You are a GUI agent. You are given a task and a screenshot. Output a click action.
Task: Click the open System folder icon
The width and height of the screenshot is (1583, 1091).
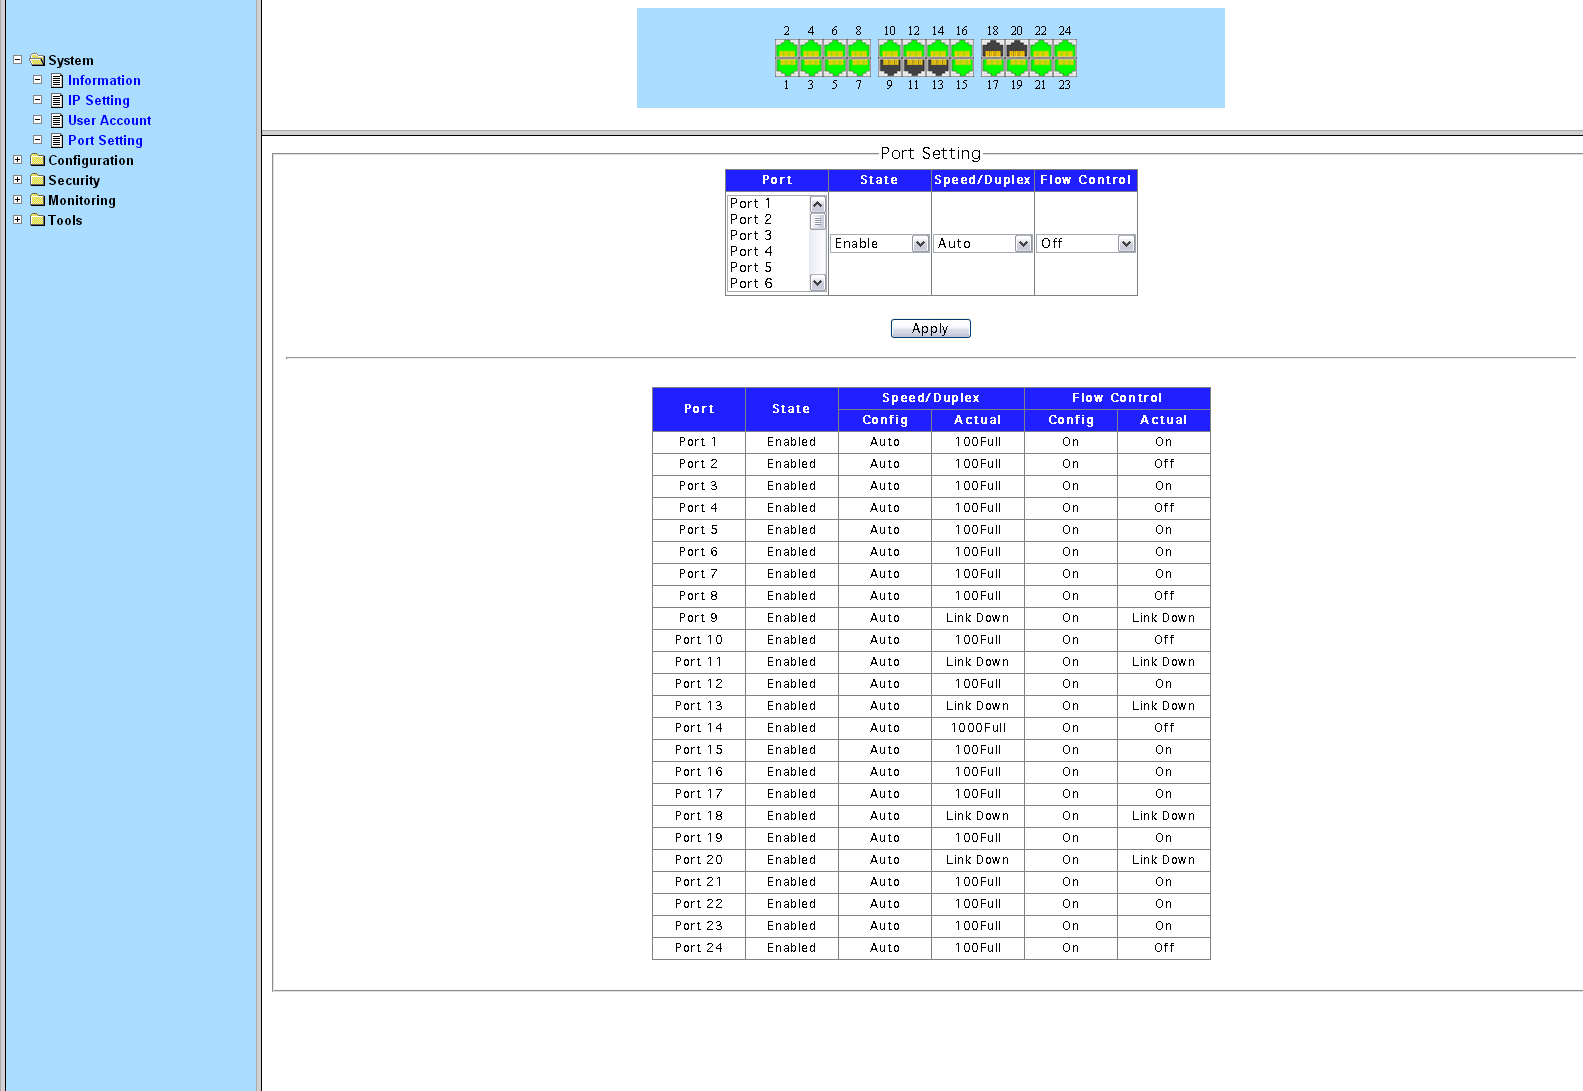point(38,60)
